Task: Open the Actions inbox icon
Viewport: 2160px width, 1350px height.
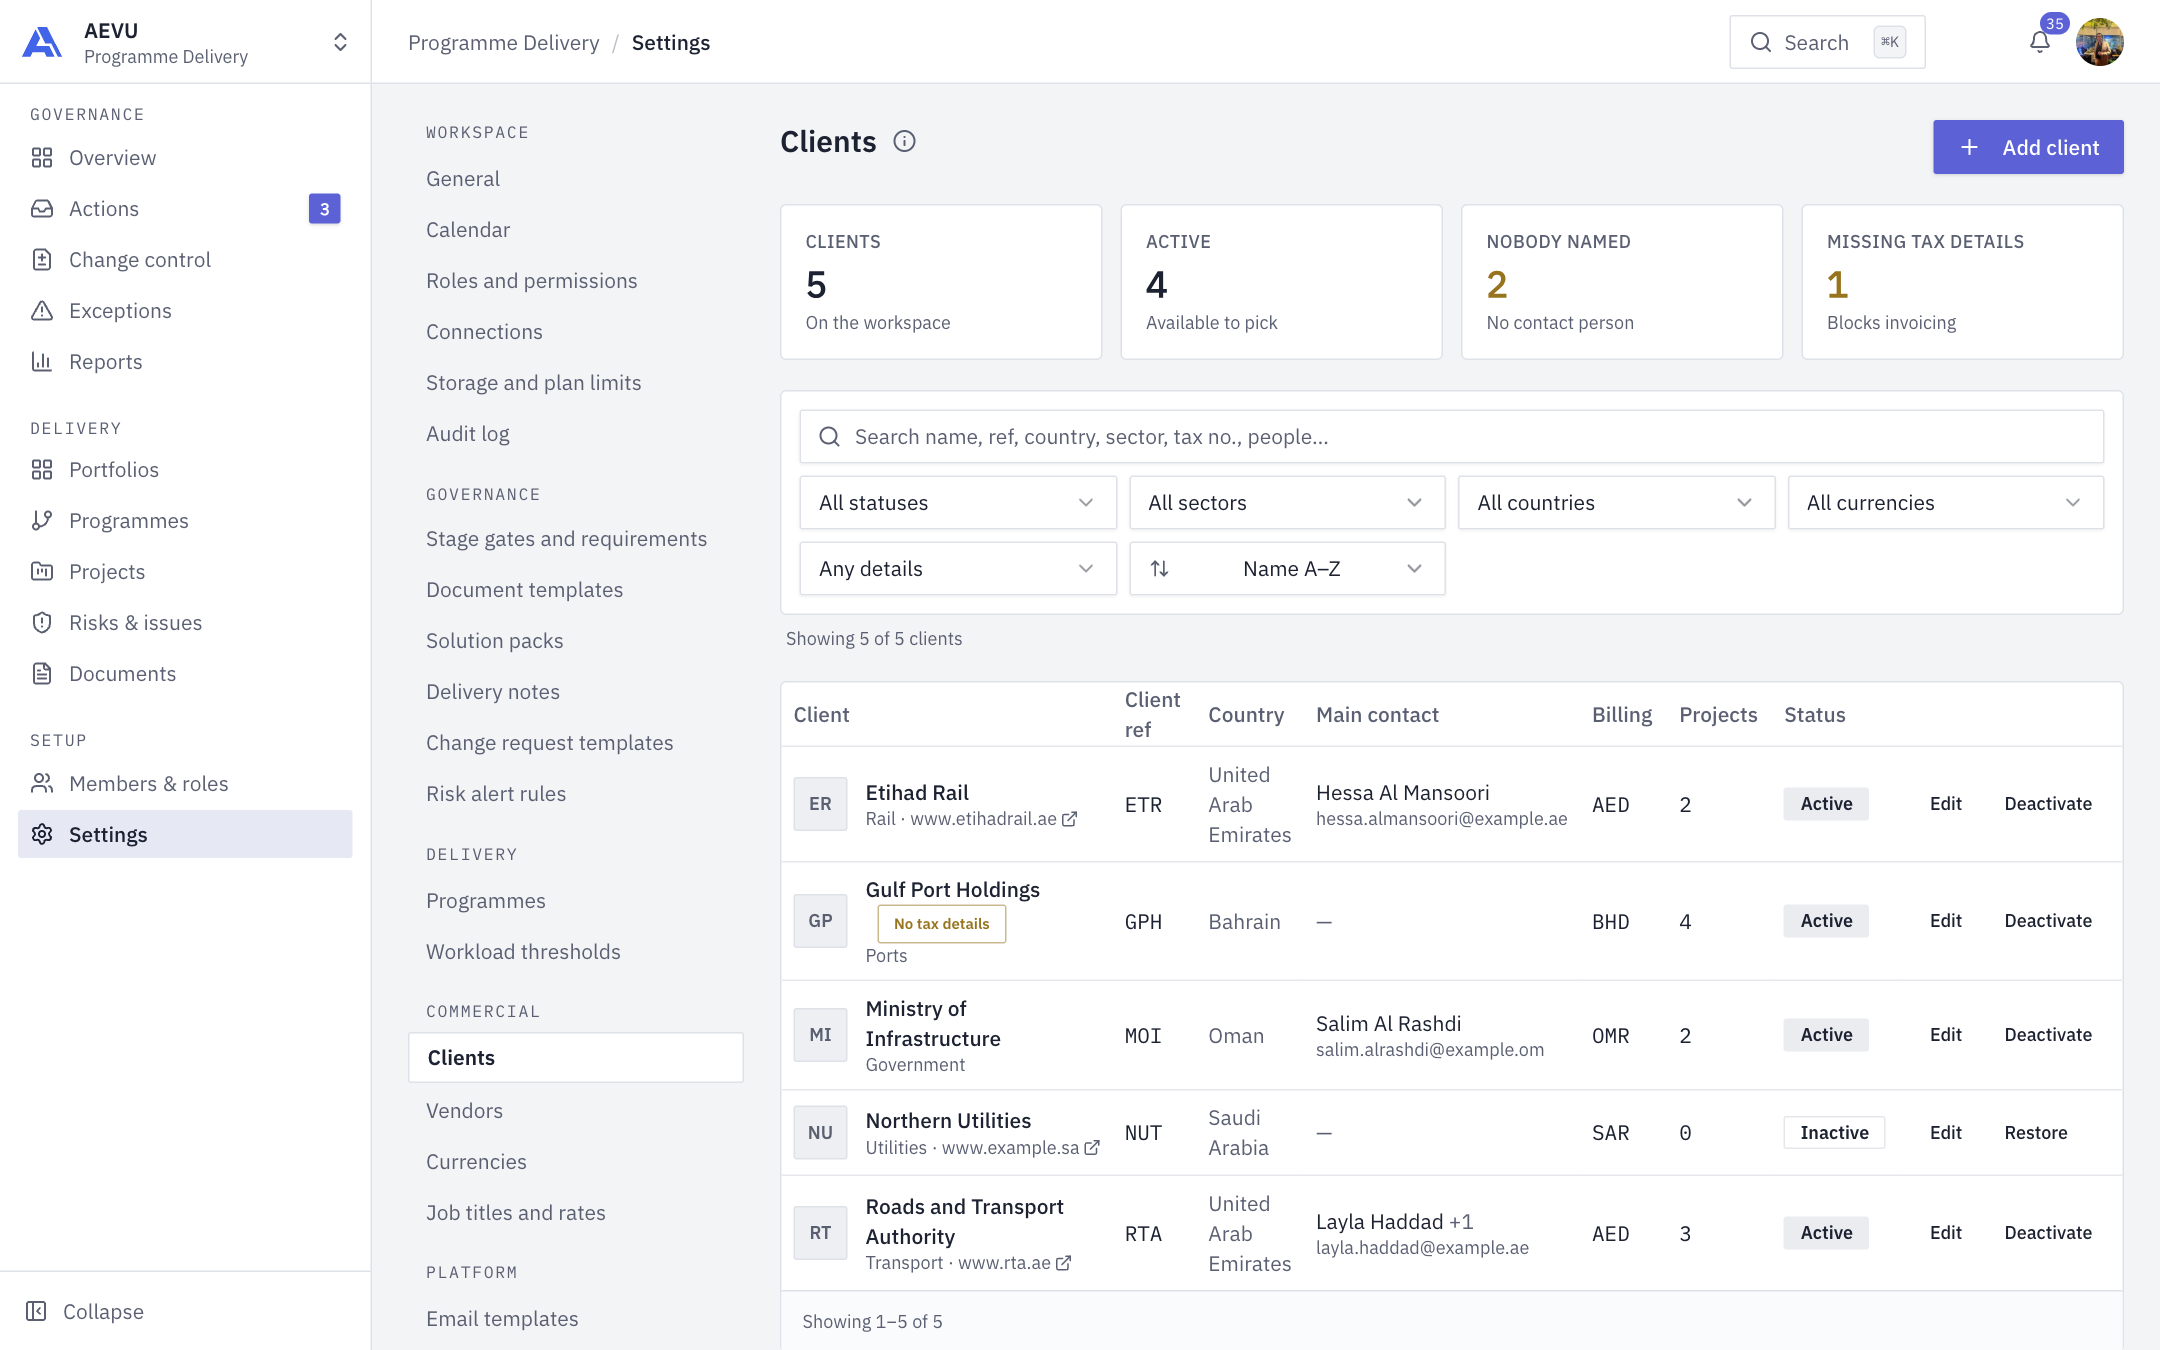Action: tap(42, 209)
